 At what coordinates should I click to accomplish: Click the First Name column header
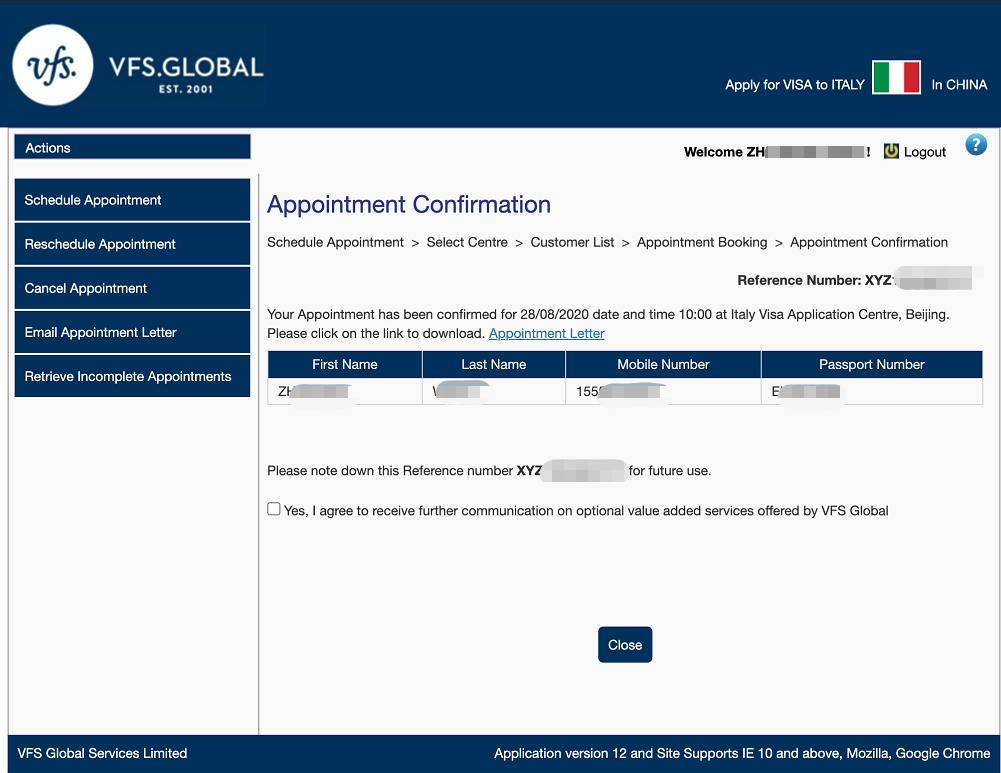click(x=345, y=364)
